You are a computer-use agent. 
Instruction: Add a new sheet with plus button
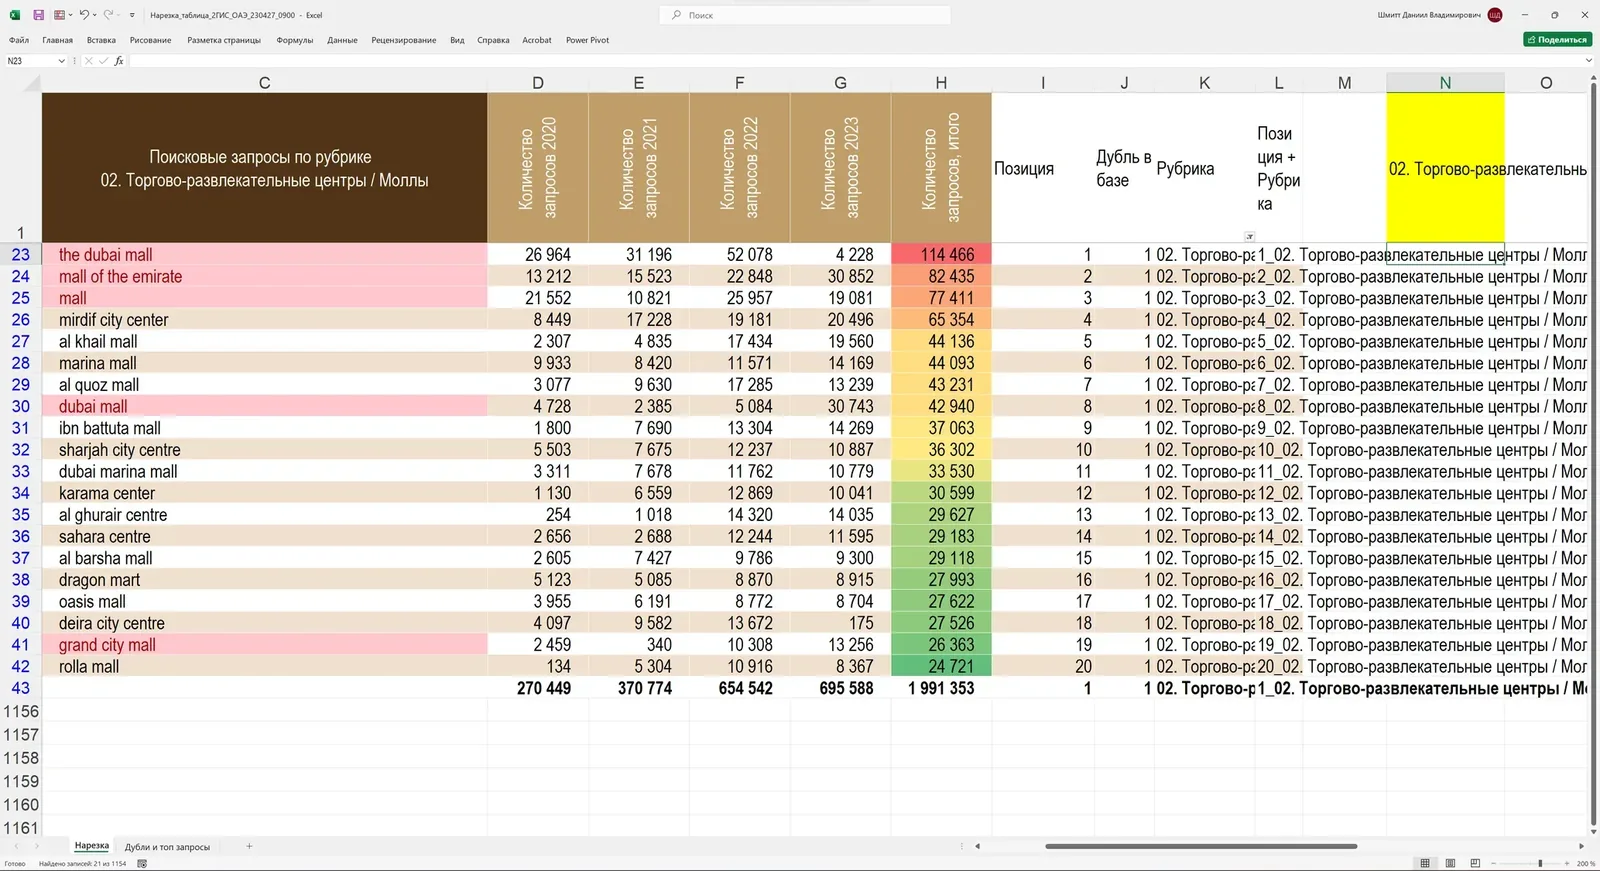click(x=249, y=846)
